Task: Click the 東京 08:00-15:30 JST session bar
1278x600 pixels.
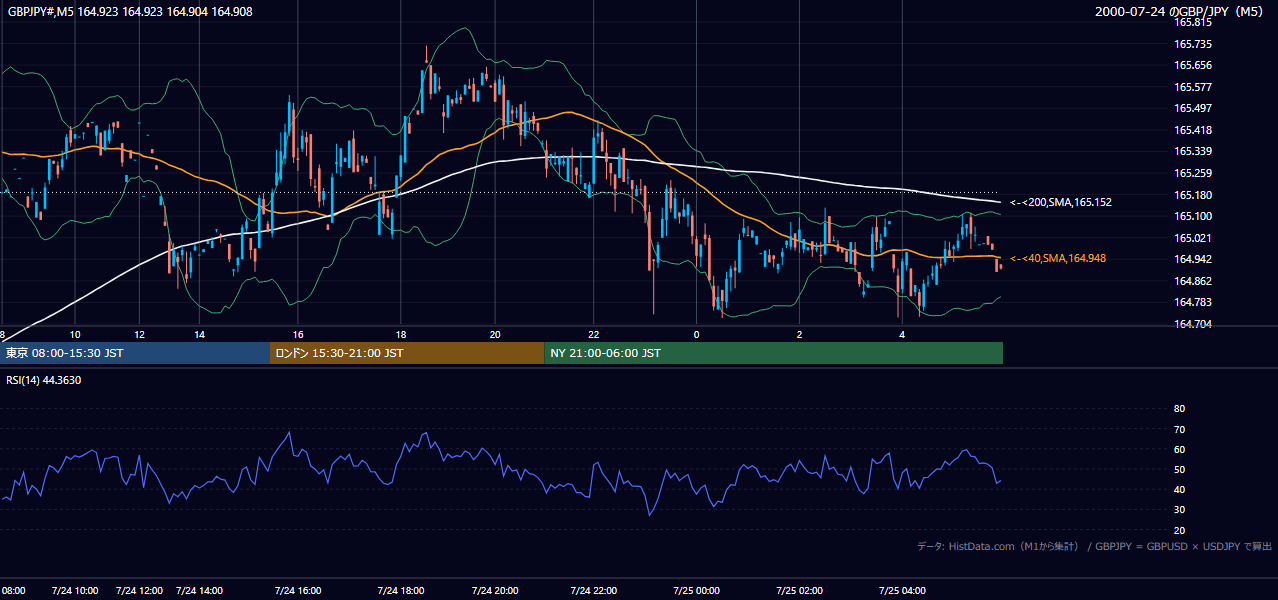Action: pyautogui.click(x=135, y=353)
